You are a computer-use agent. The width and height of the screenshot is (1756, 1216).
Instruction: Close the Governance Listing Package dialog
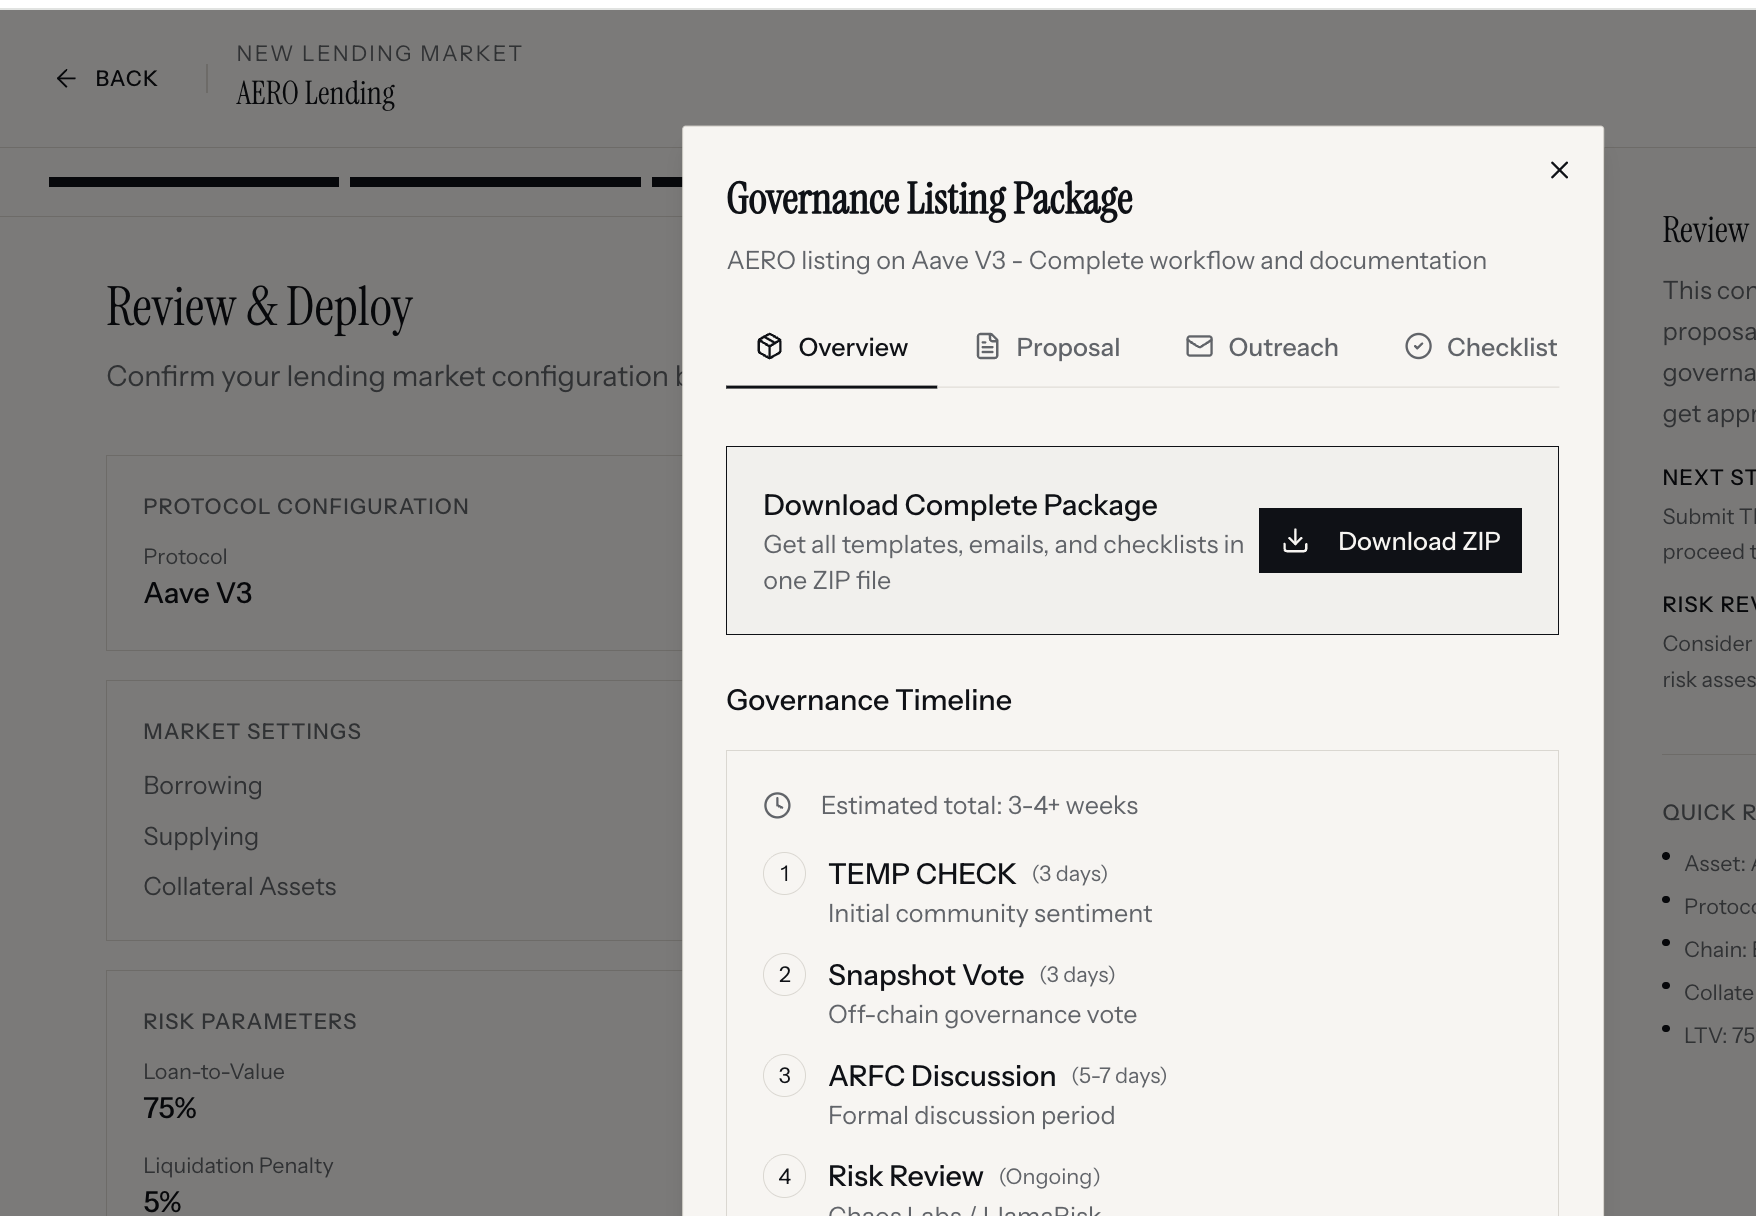[x=1559, y=170]
